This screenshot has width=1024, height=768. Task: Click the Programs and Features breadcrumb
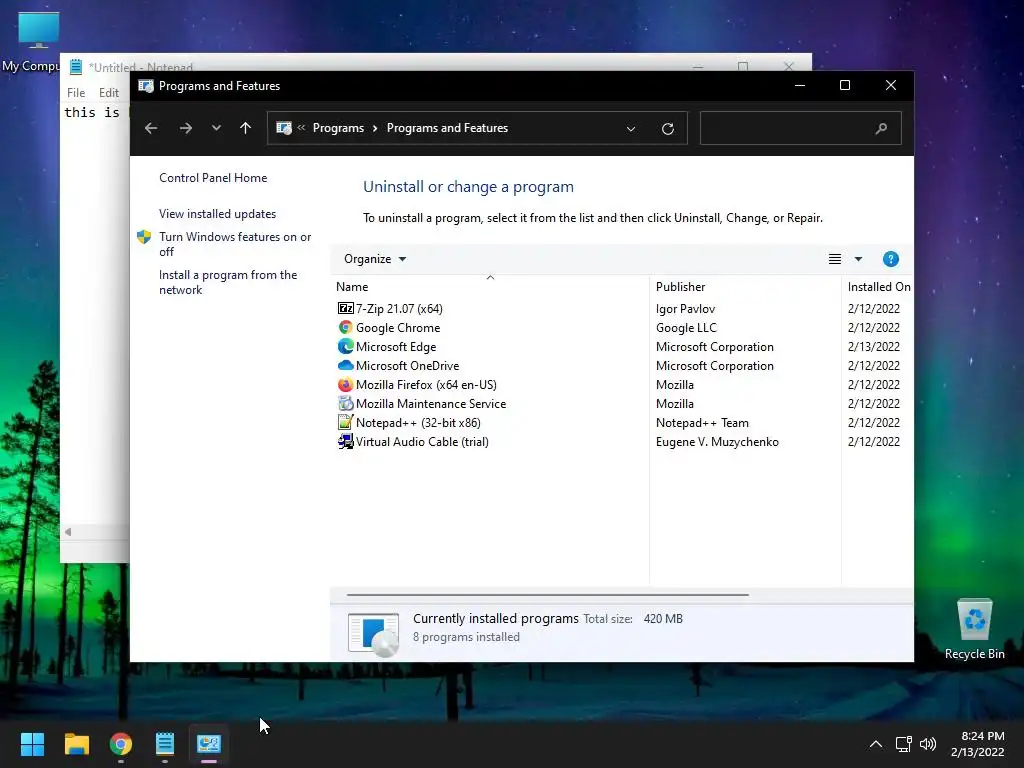447,128
